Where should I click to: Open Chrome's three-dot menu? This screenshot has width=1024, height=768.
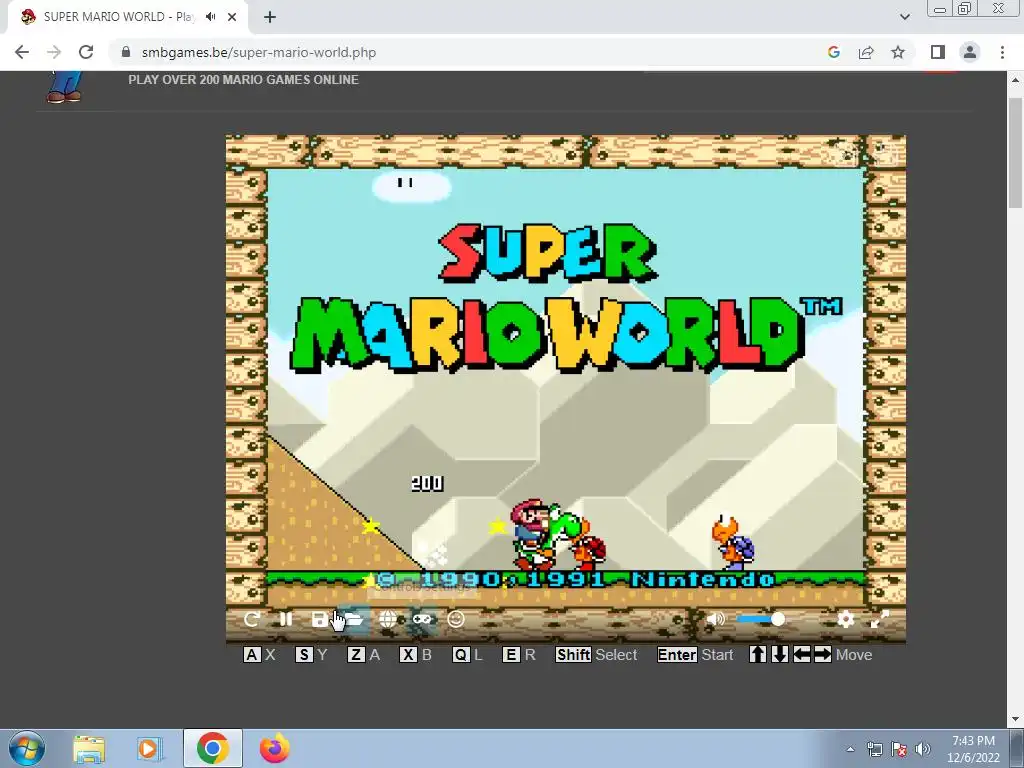click(x=1002, y=52)
